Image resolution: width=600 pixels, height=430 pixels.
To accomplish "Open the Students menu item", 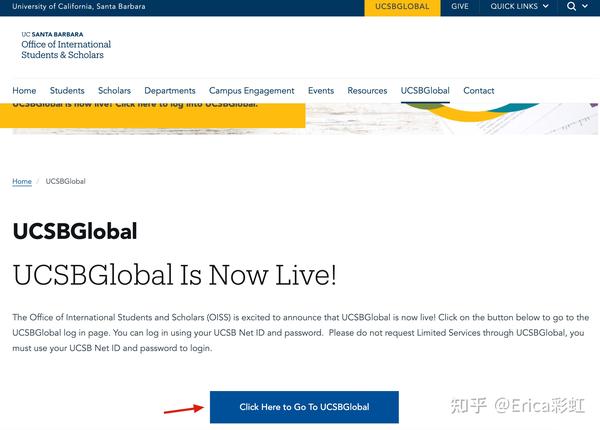I will 67,91.
